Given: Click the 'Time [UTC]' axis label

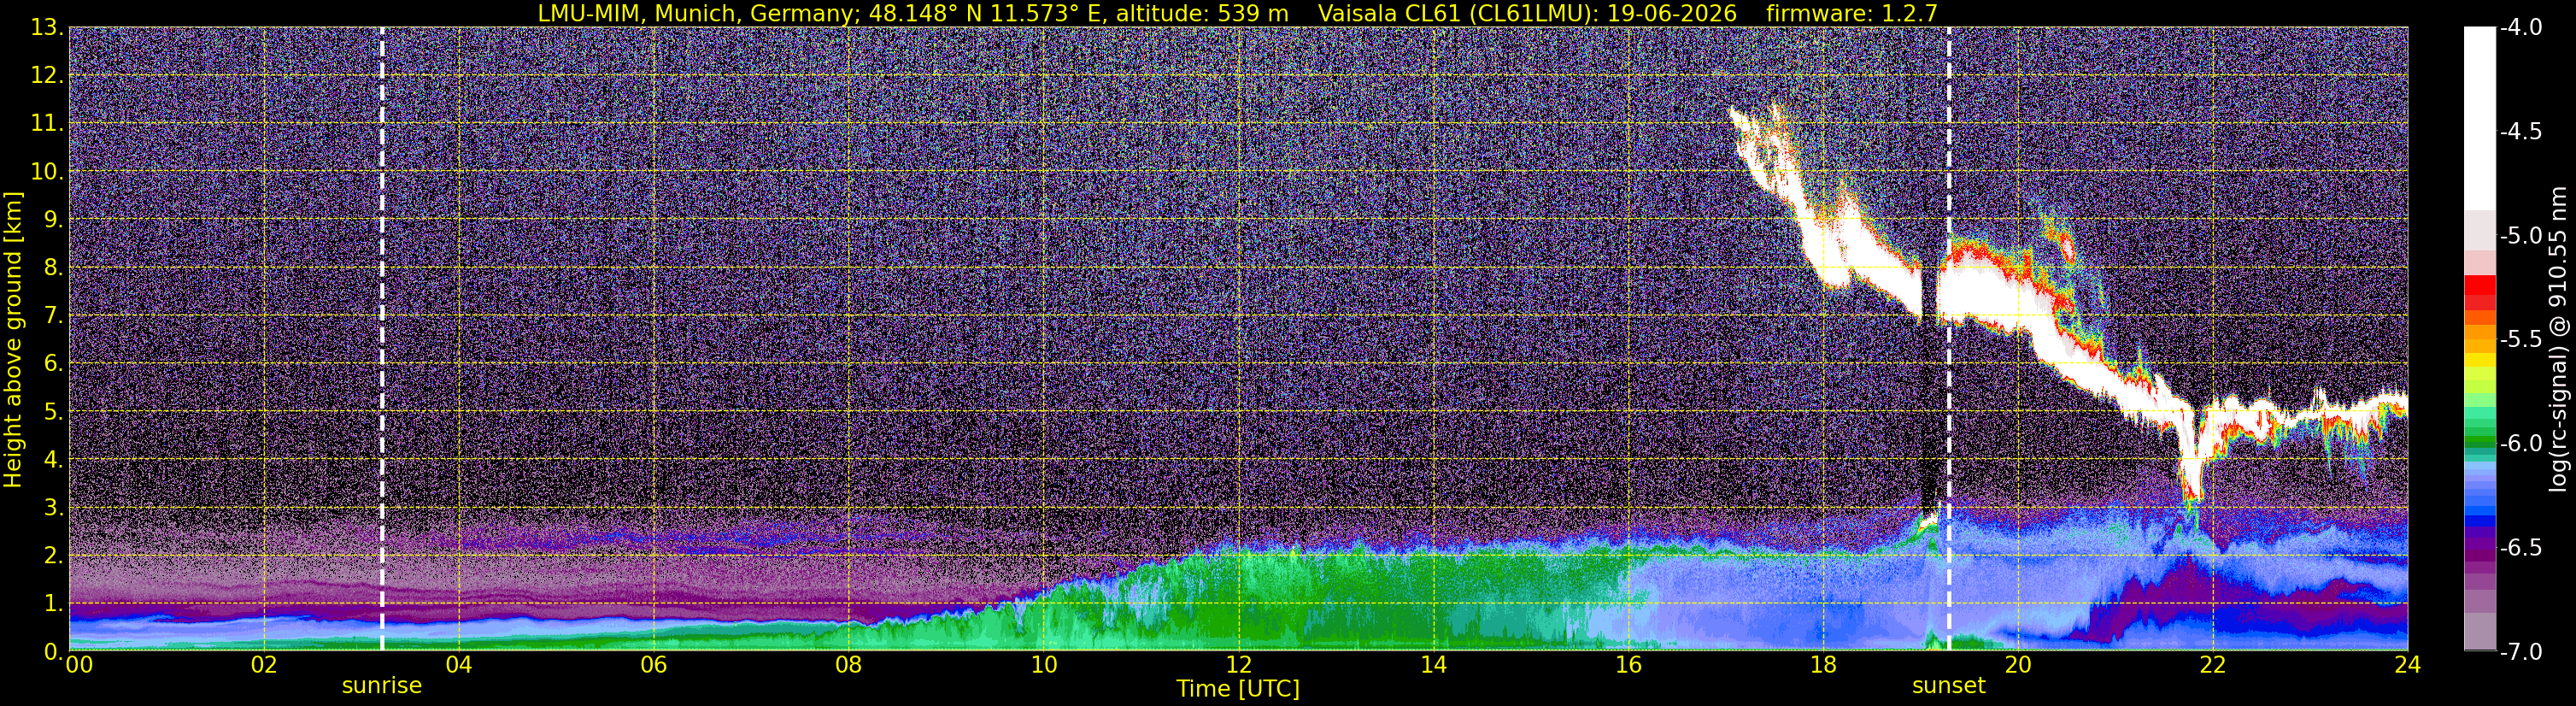Looking at the screenshot, I should tap(1238, 688).
